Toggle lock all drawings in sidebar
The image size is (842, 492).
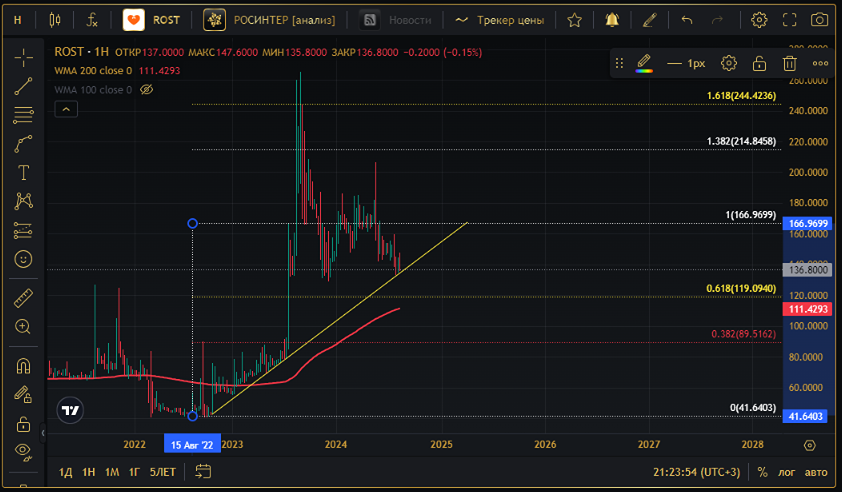click(x=23, y=424)
